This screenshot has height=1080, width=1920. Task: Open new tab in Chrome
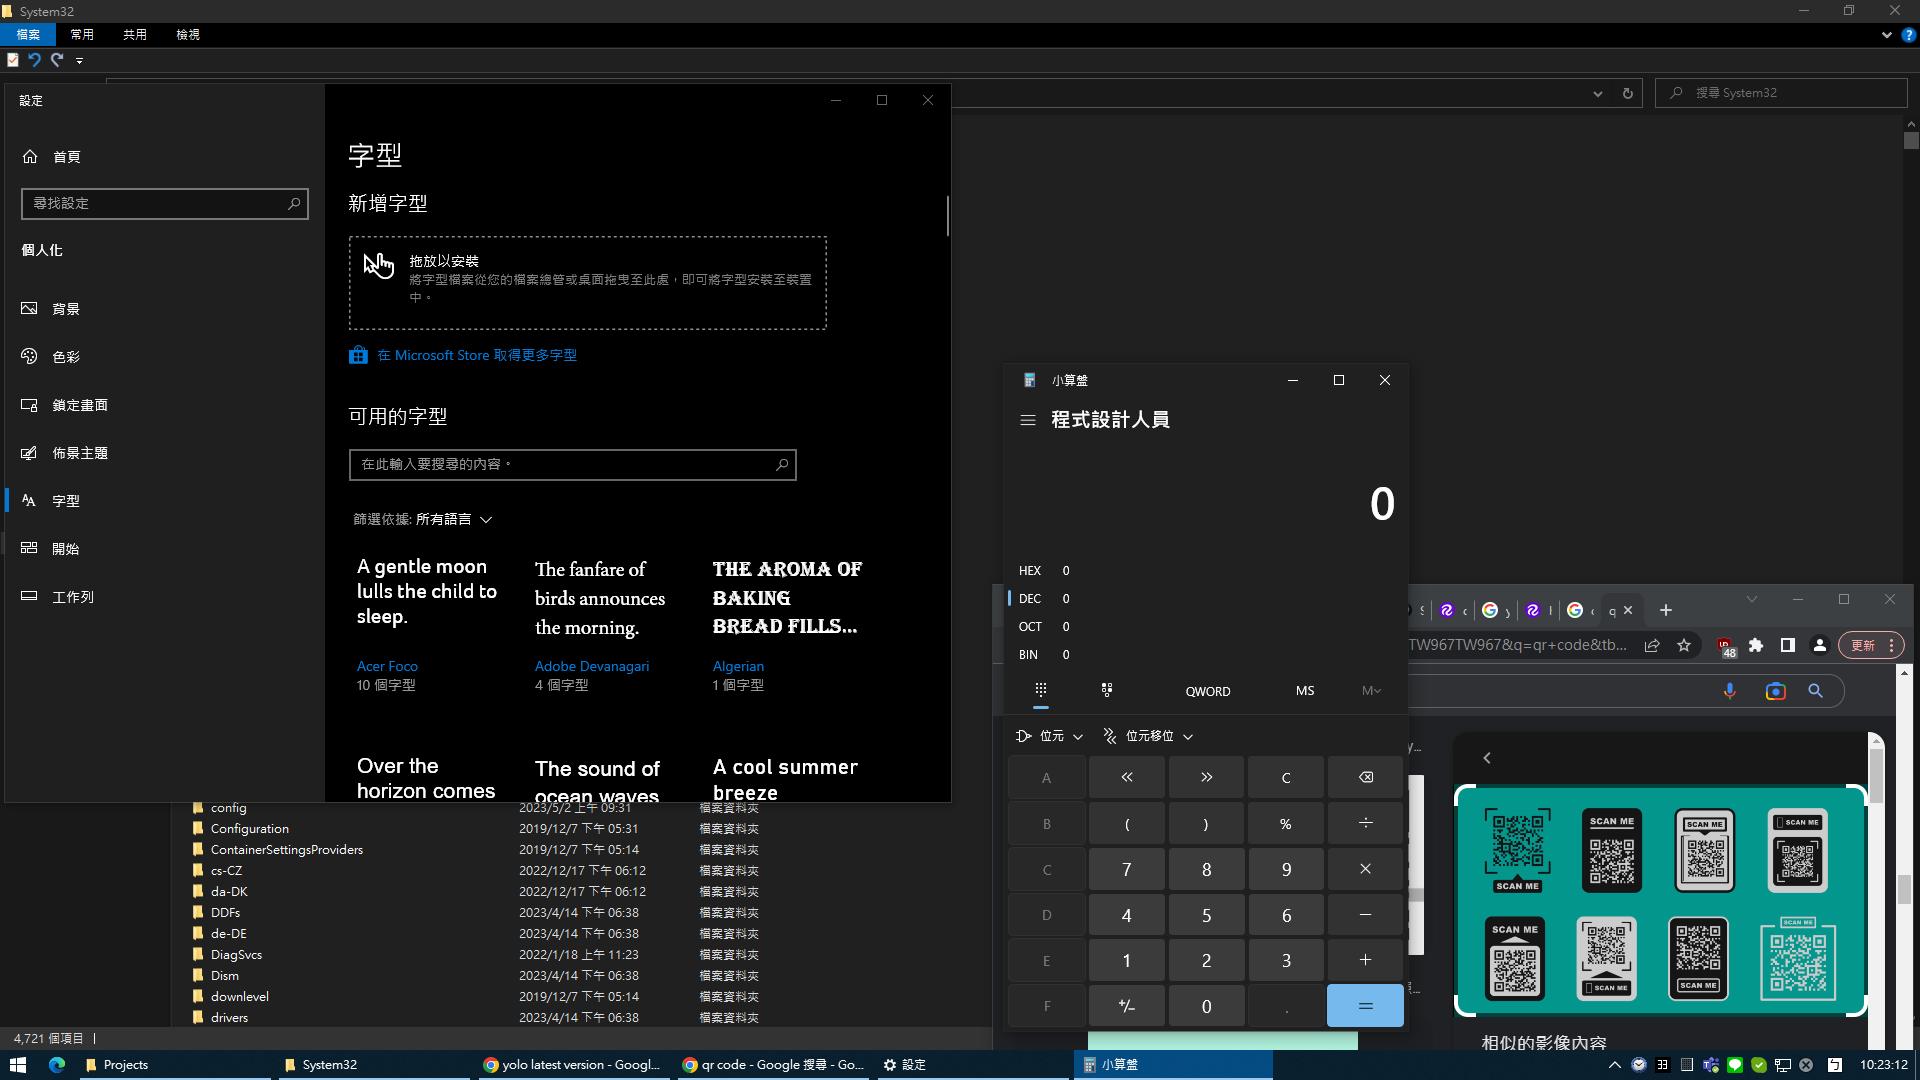point(1665,610)
